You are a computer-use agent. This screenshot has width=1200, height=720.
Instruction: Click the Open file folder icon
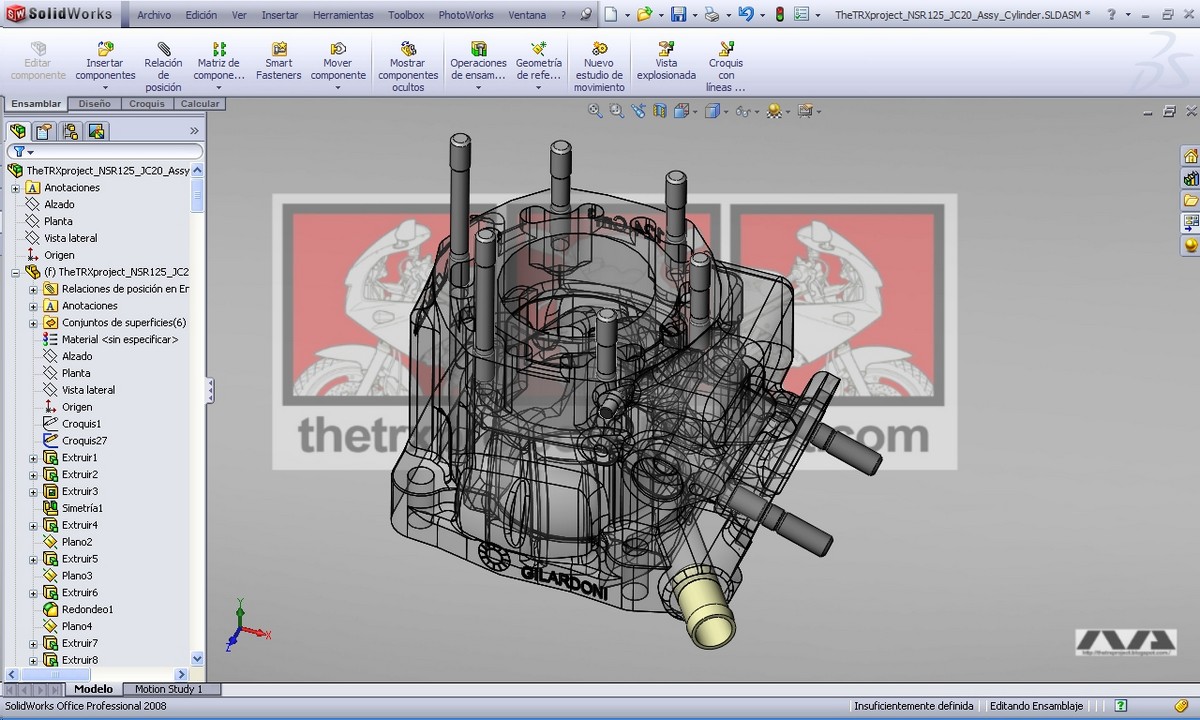click(644, 15)
